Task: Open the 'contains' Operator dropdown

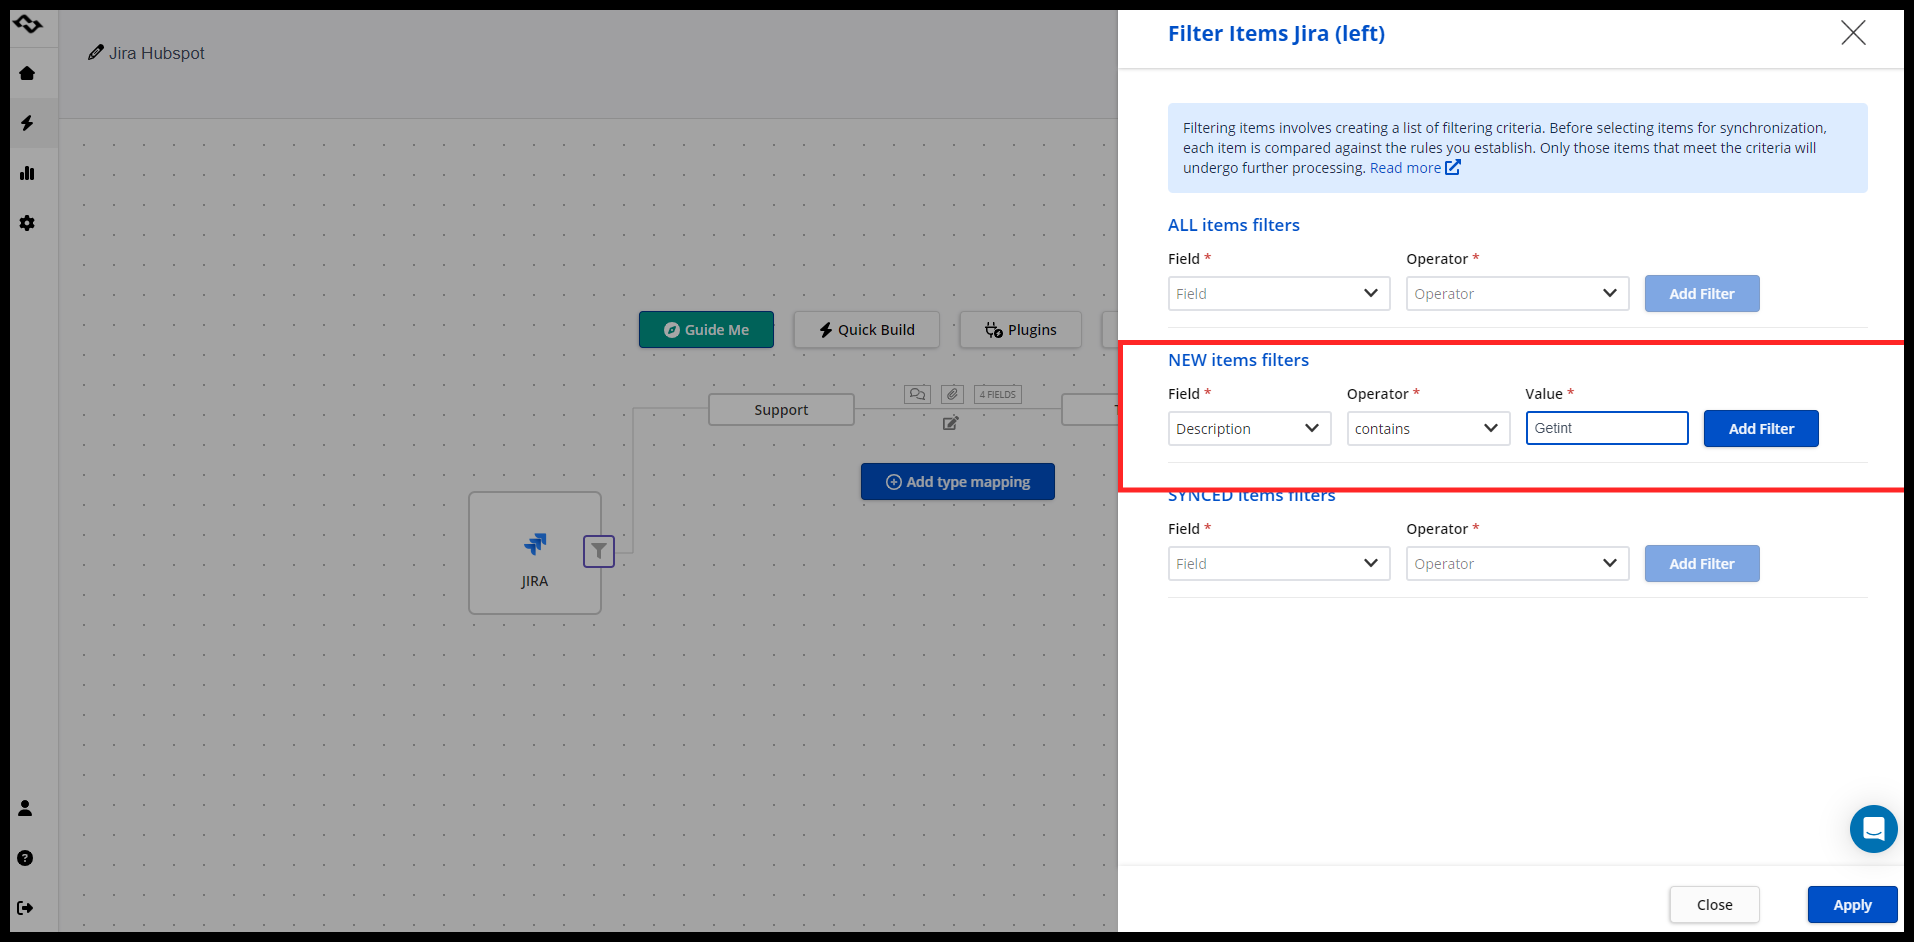Action: click(x=1427, y=429)
